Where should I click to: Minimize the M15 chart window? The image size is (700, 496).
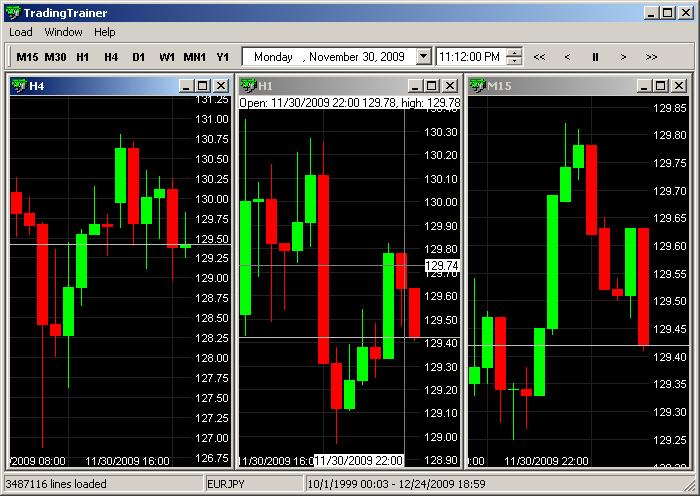[x=644, y=86]
